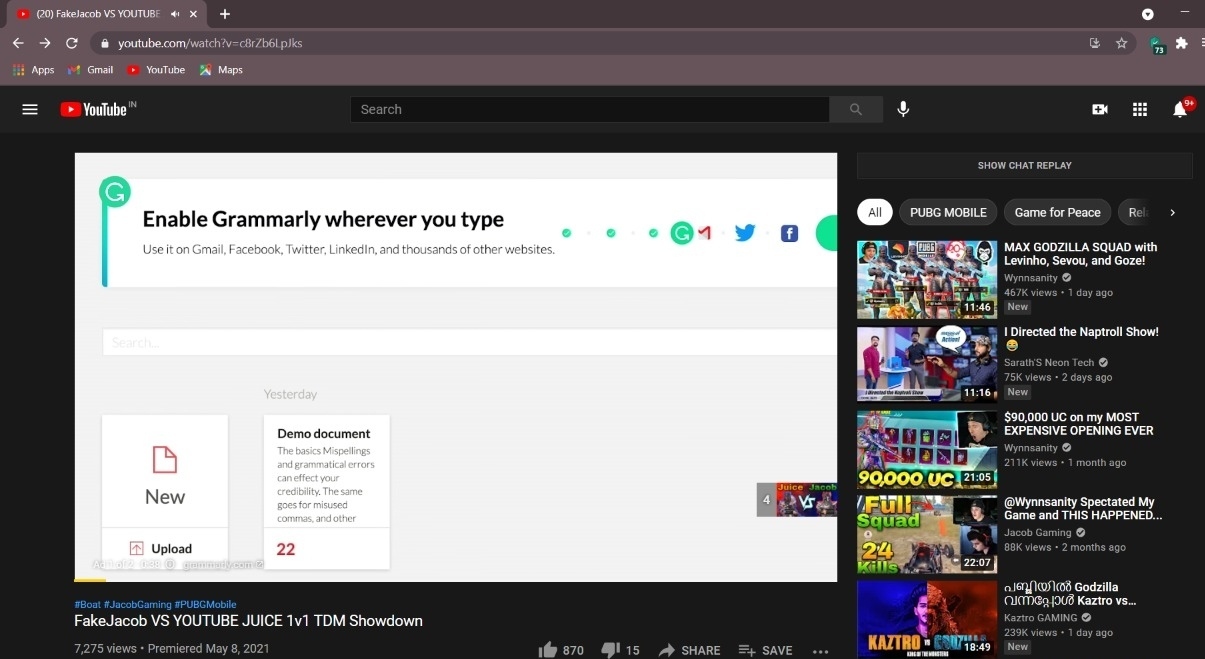
Task: Open the YouTube hamburger guide menu
Action: [30, 109]
